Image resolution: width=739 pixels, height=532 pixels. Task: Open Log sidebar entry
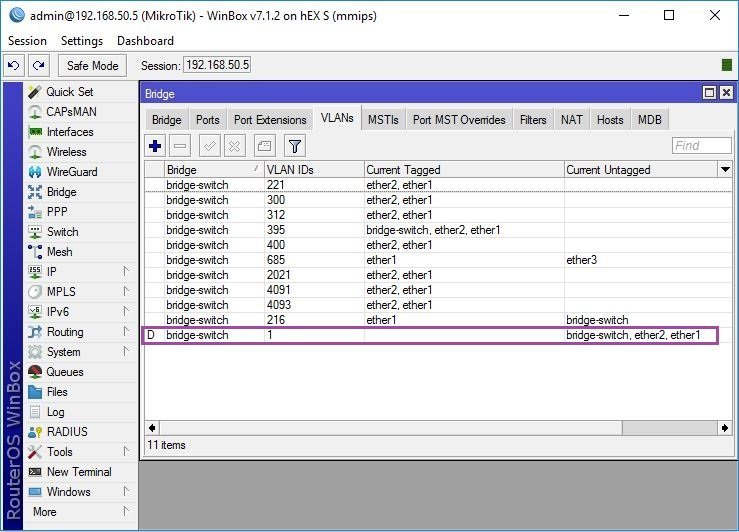[x=55, y=412]
